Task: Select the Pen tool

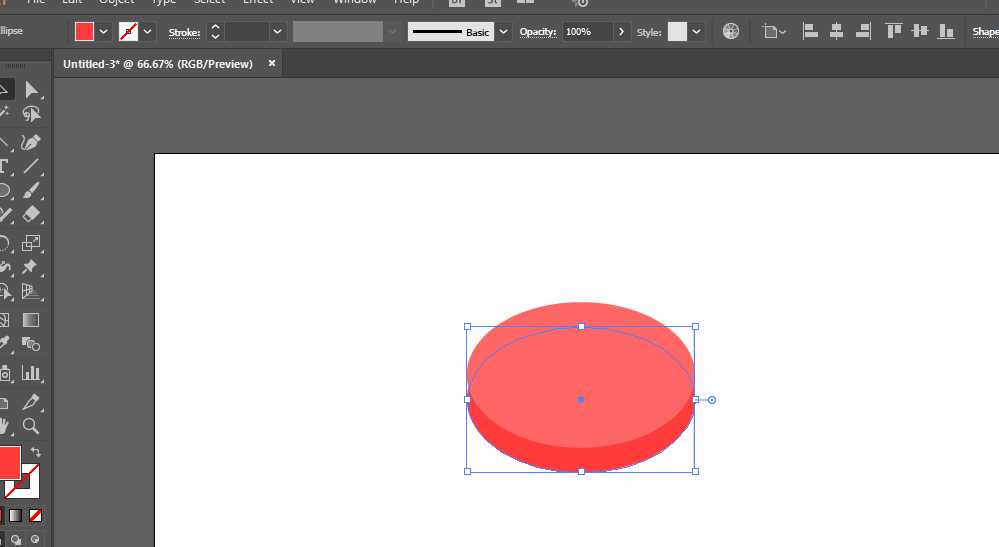Action: (31, 142)
